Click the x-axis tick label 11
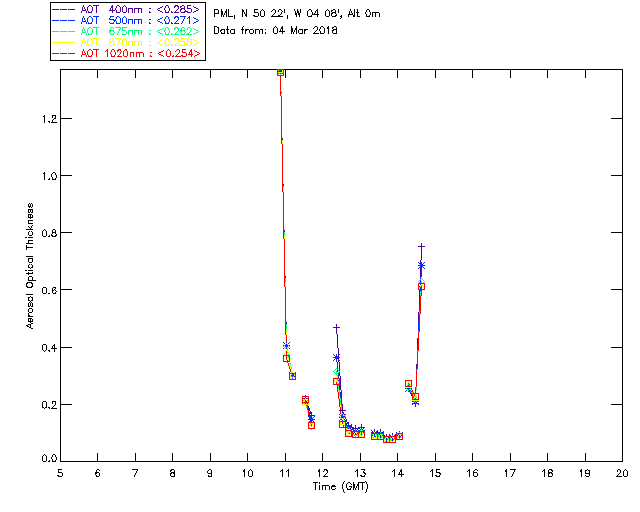Screen dimensions: 640x512 pos(285,473)
